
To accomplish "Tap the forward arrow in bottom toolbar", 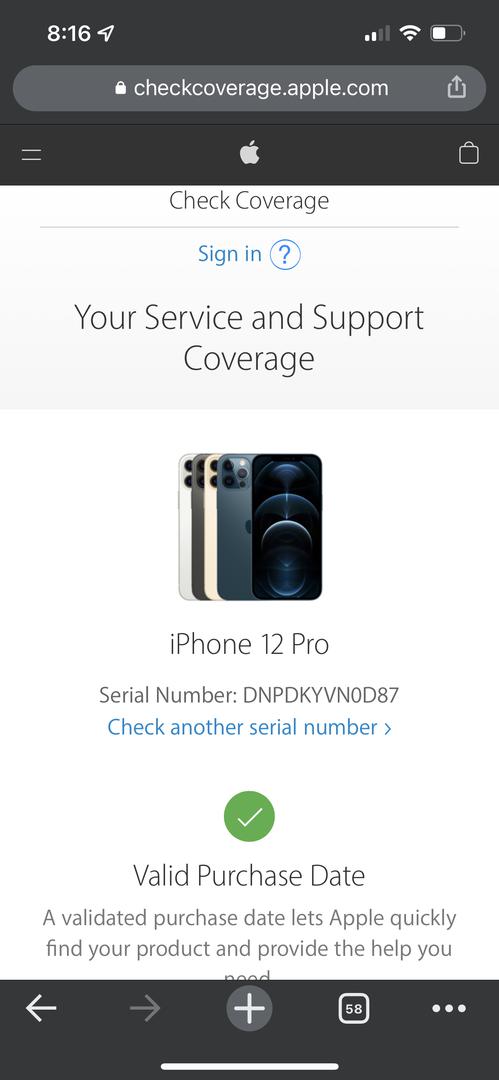I will [x=145, y=1008].
